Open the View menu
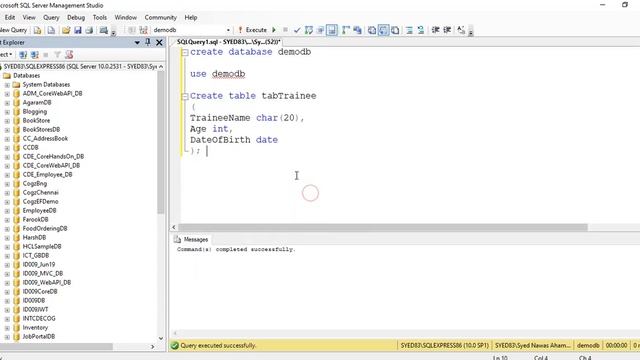The image size is (640, 360). click(29, 18)
